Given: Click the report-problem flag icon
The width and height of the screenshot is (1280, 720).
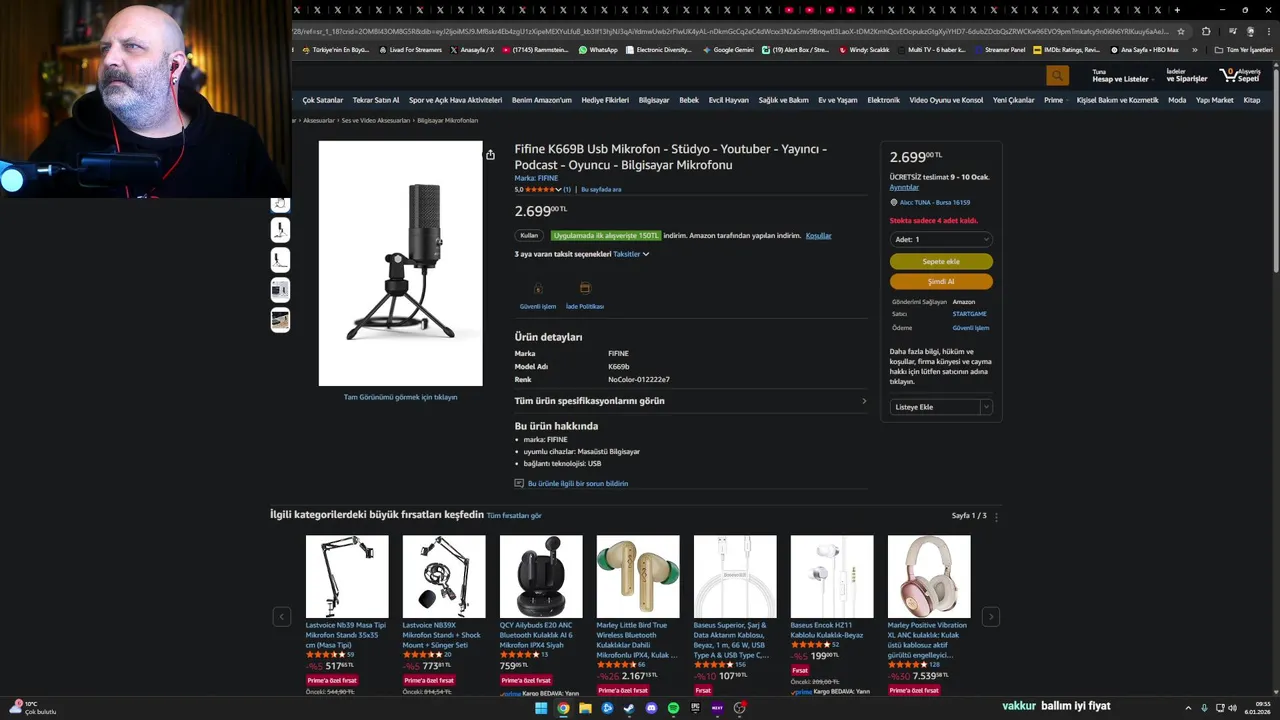Looking at the screenshot, I should pos(519,483).
